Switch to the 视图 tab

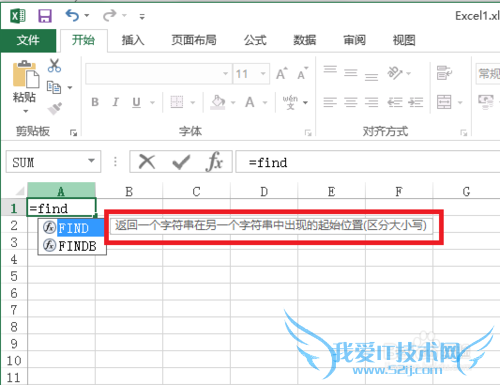404,40
